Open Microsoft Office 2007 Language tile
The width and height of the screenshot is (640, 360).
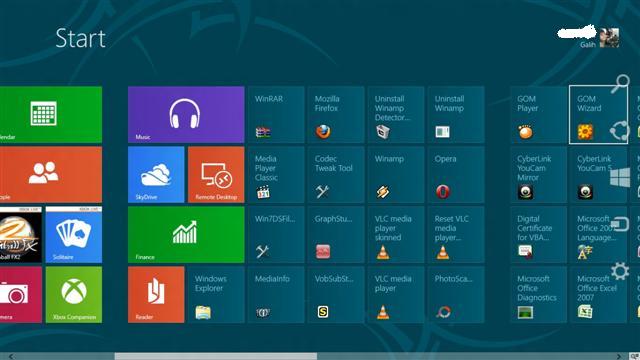point(598,234)
